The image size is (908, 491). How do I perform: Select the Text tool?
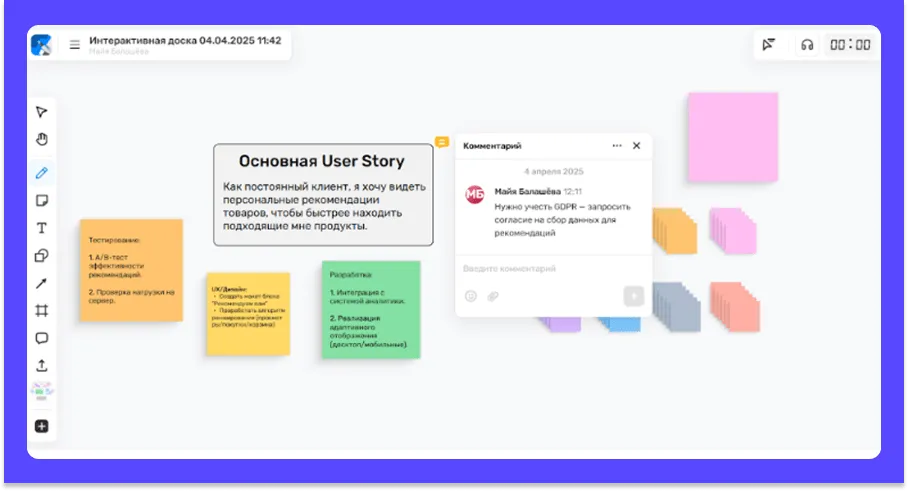point(42,228)
